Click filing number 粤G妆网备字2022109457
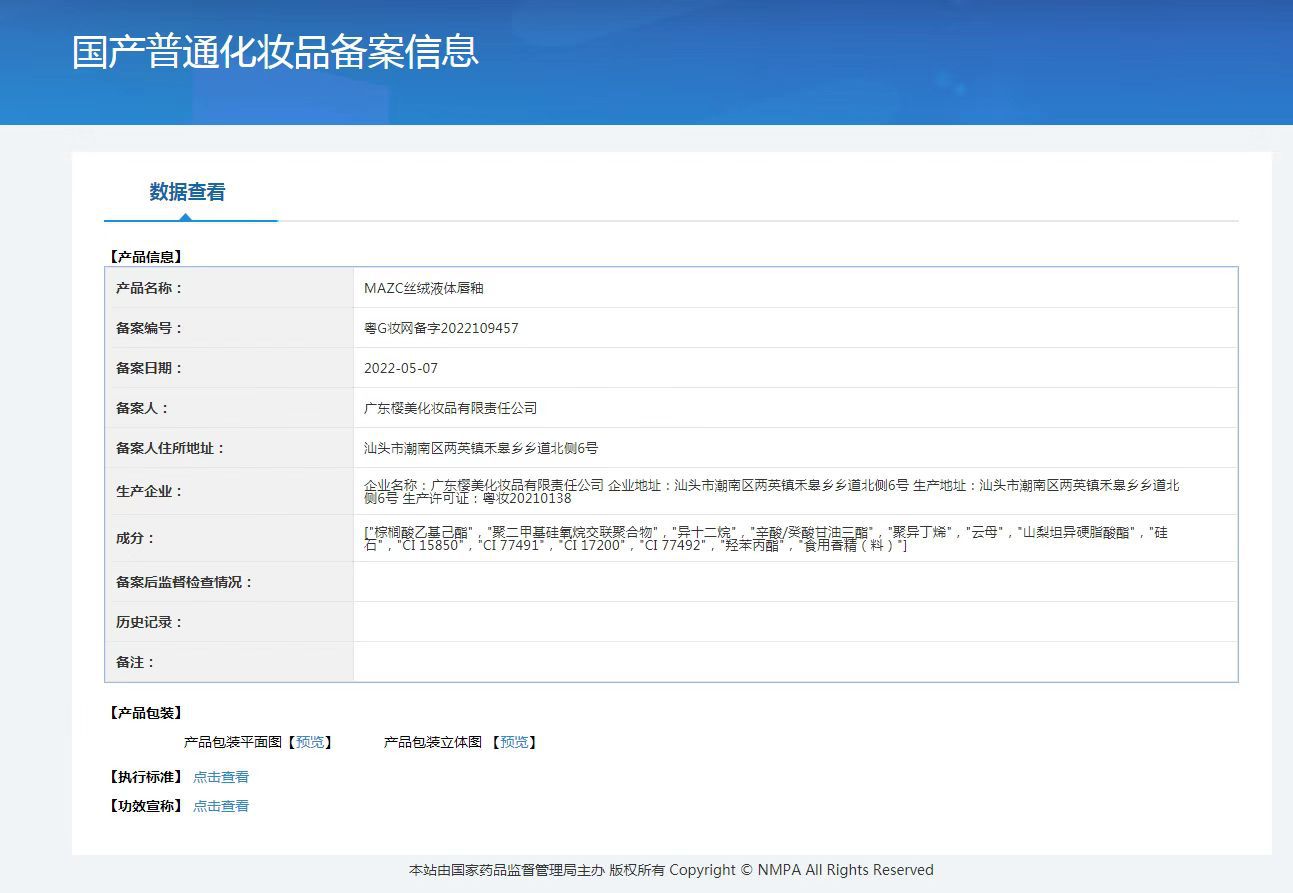 (x=441, y=328)
